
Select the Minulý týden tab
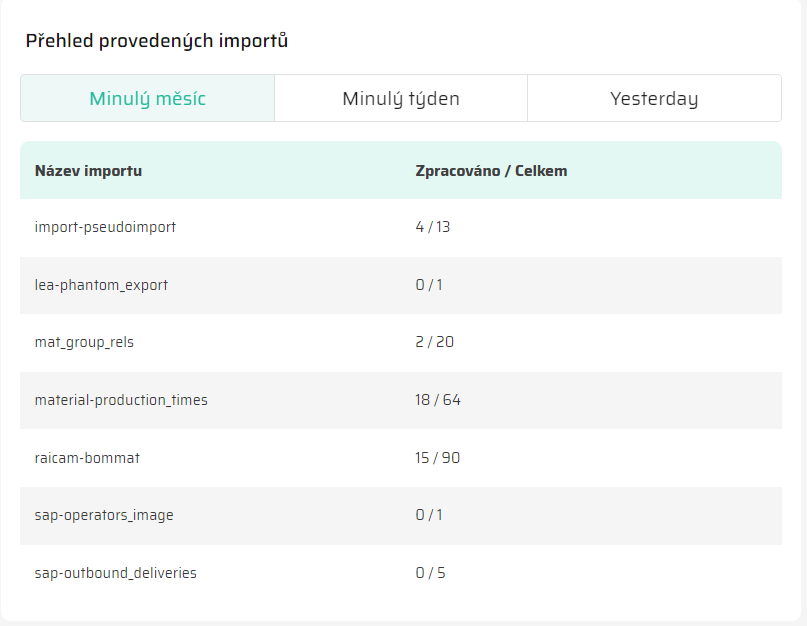coord(401,99)
